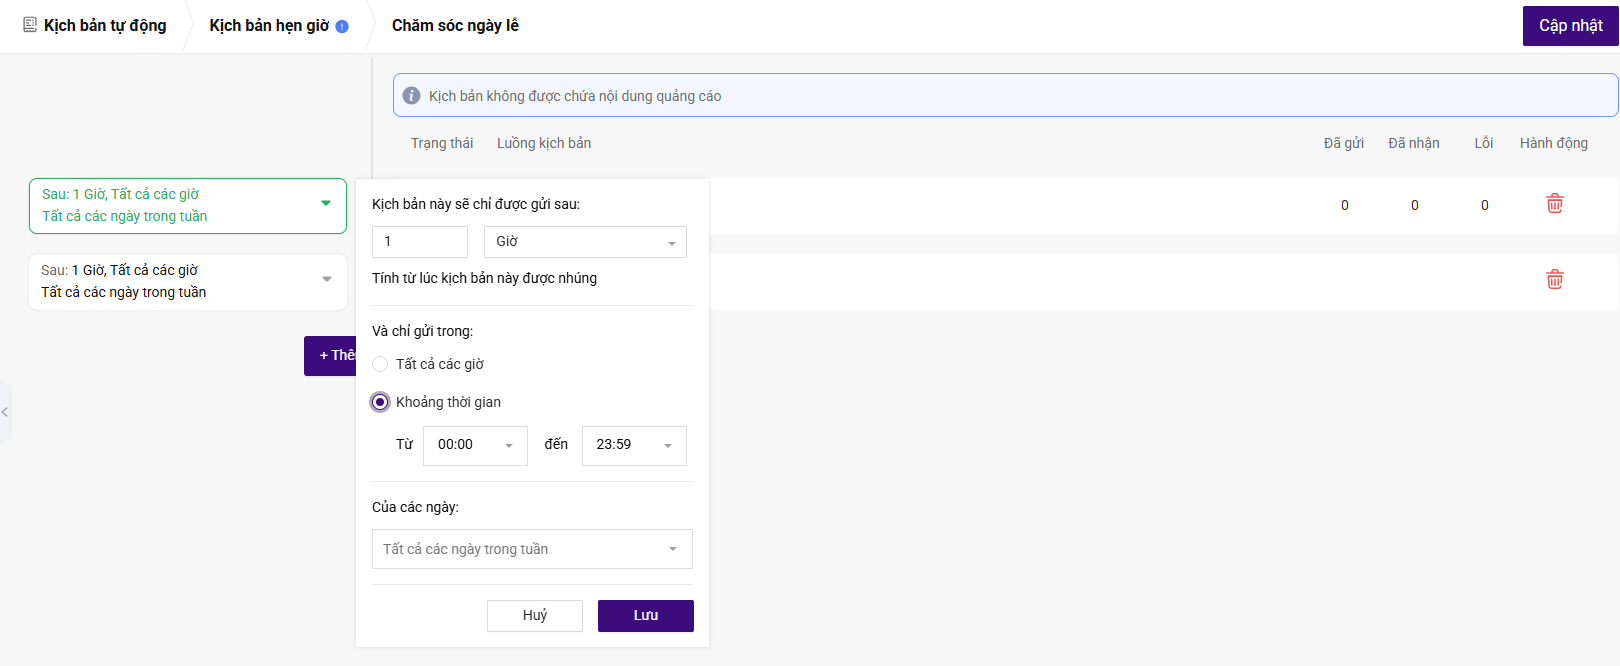The height and width of the screenshot is (666, 1620).
Task: Go to Kịch bản tự động breadcrumb
Action: pyautogui.click(x=105, y=25)
